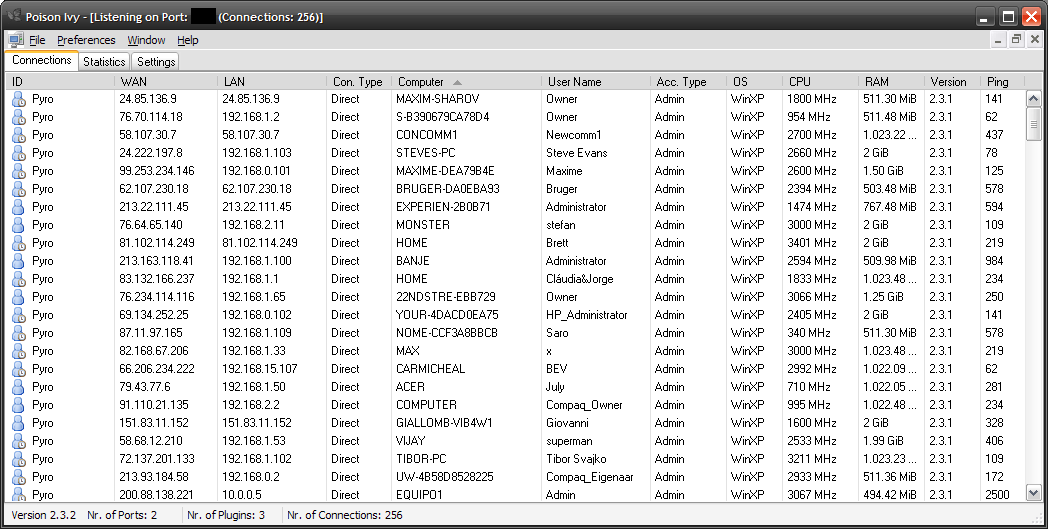1048x529 pixels.
Task: Click Version 2.3.2 in status bar
Action: click(x=44, y=516)
